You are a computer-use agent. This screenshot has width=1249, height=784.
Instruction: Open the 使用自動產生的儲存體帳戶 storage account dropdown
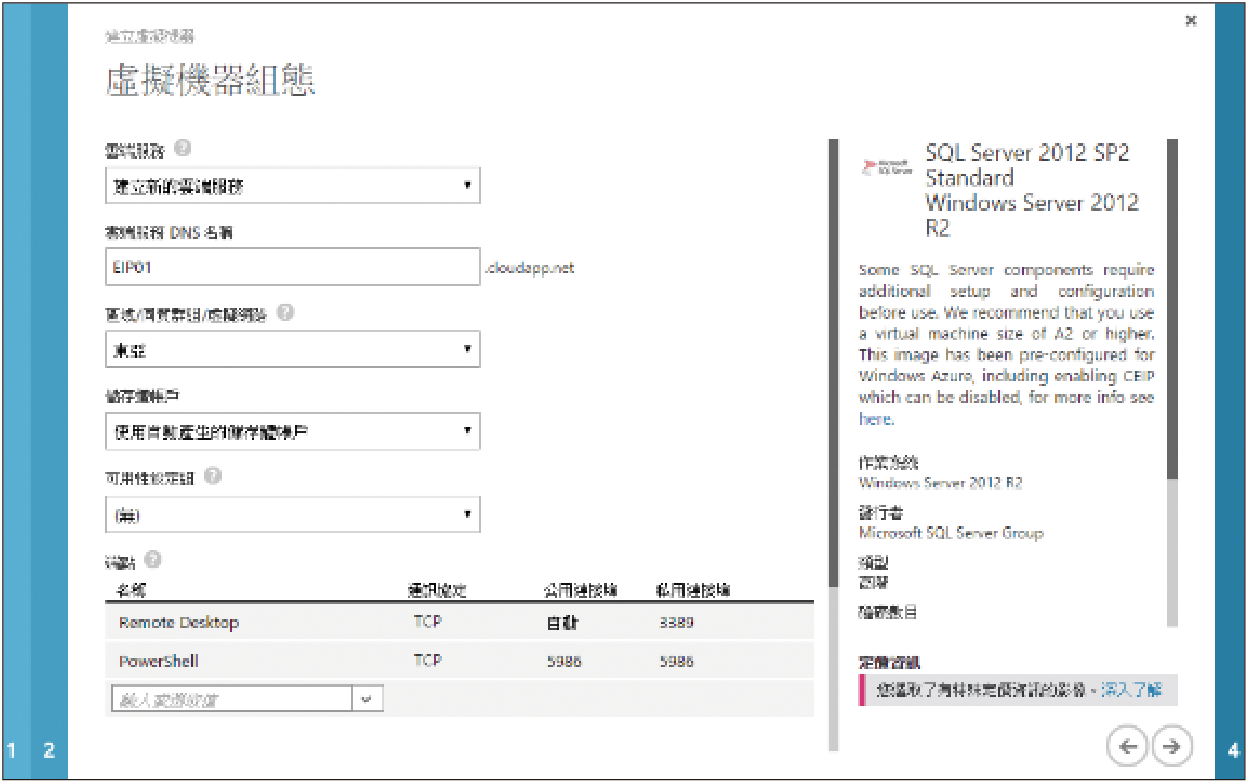click(293, 432)
